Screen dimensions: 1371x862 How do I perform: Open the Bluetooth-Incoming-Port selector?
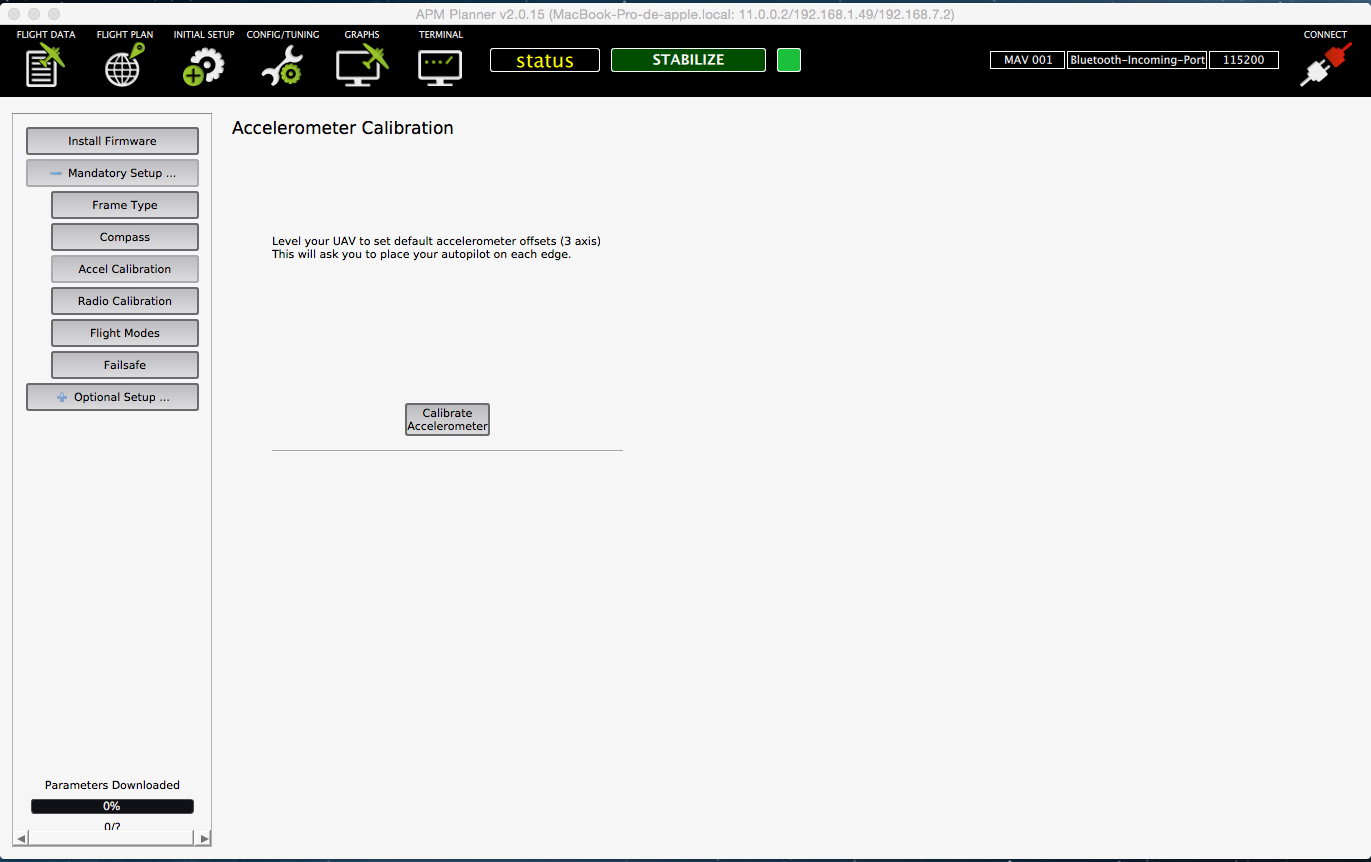point(1137,60)
